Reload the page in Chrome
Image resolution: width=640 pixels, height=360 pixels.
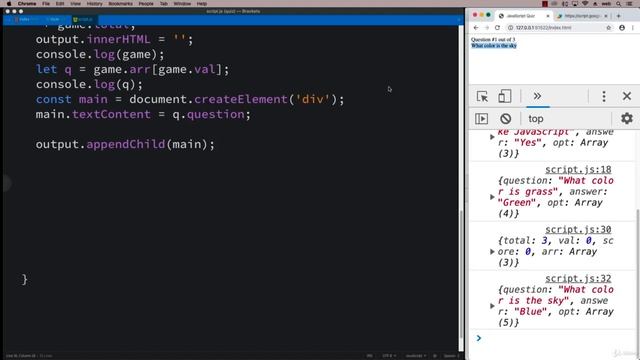tap(497, 28)
